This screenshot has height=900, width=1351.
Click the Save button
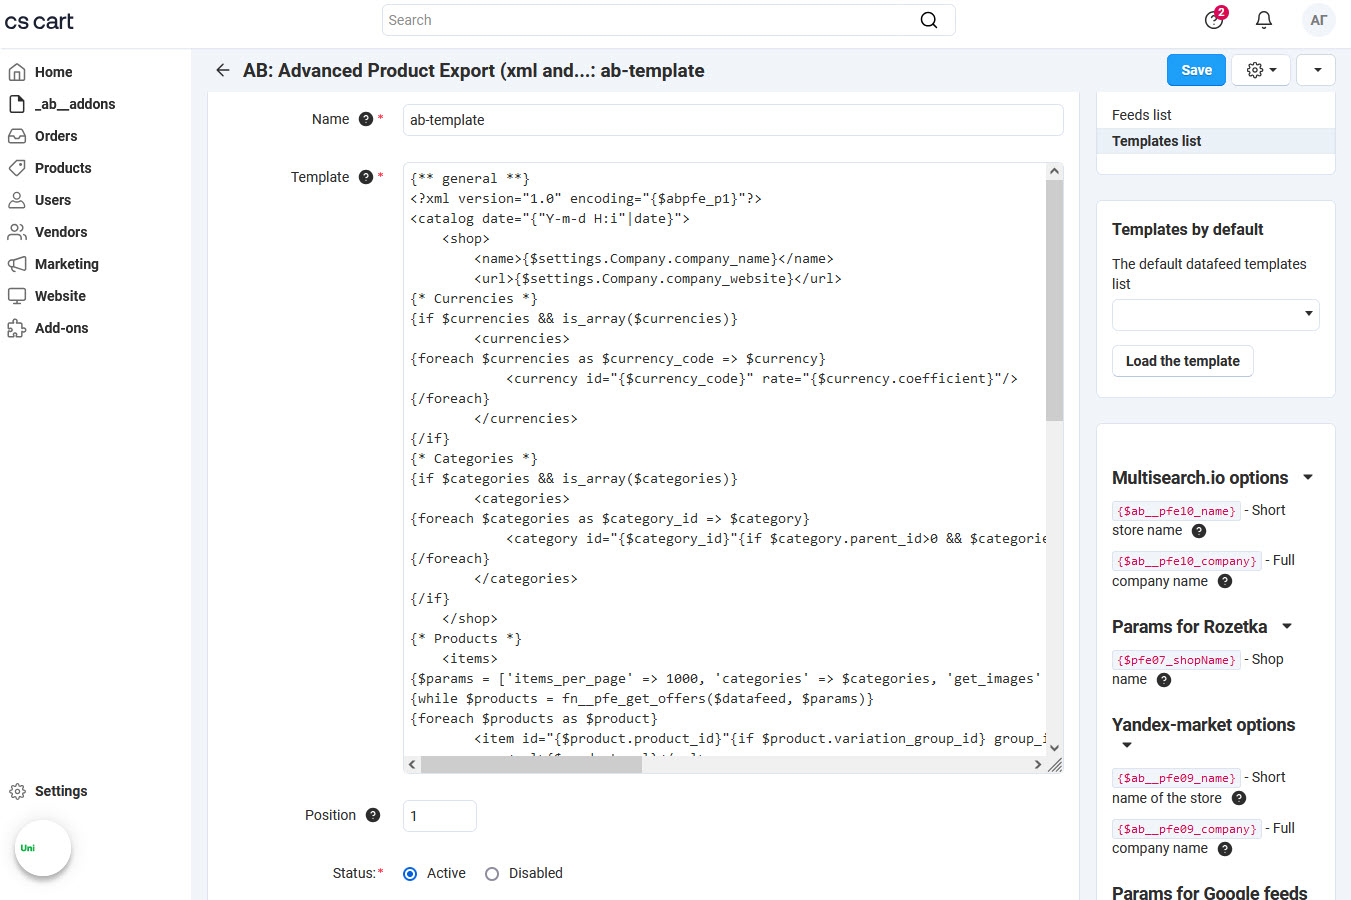1196,70
